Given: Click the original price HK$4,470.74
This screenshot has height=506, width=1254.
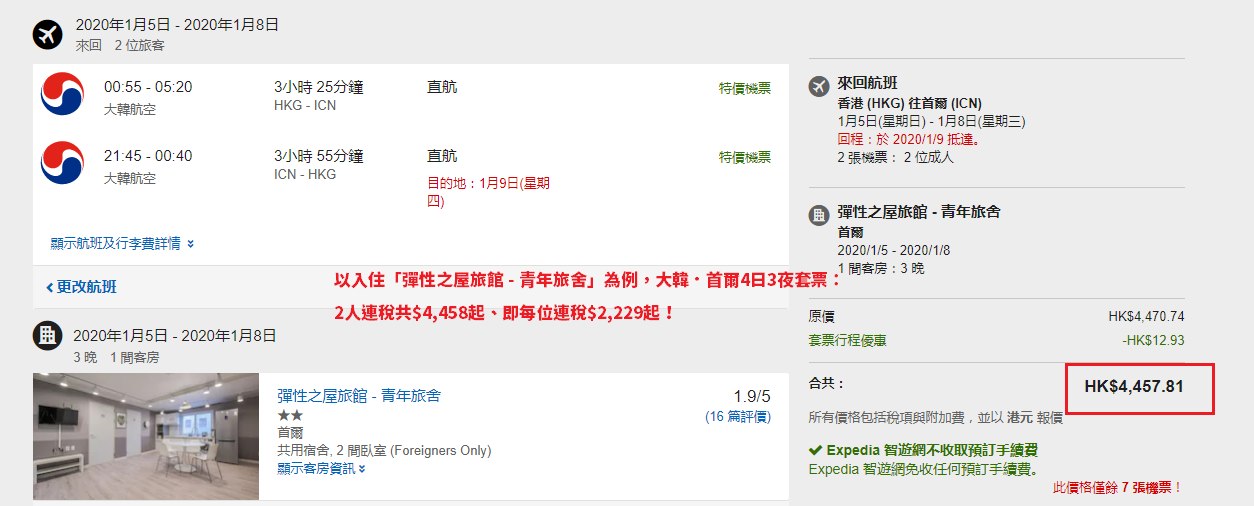Looking at the screenshot, I should click(1146, 317).
